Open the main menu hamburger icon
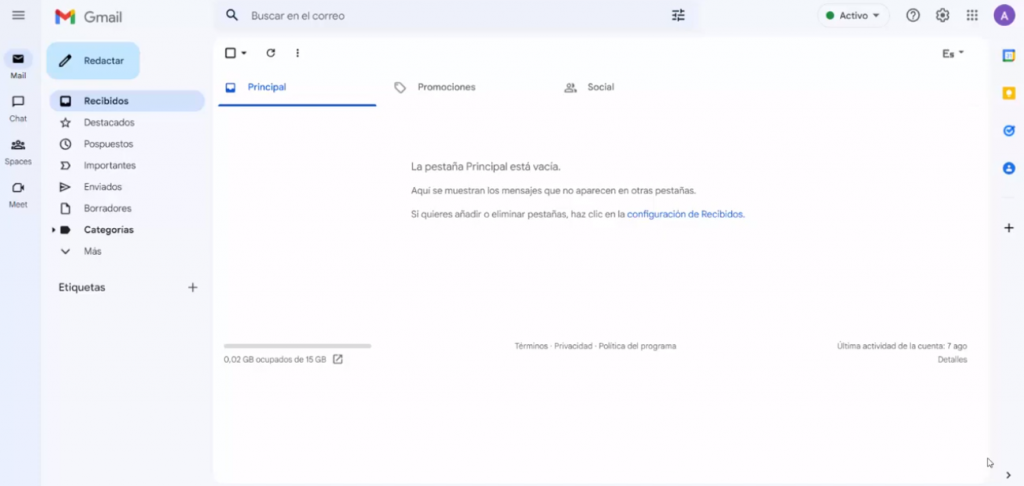 (x=18, y=16)
